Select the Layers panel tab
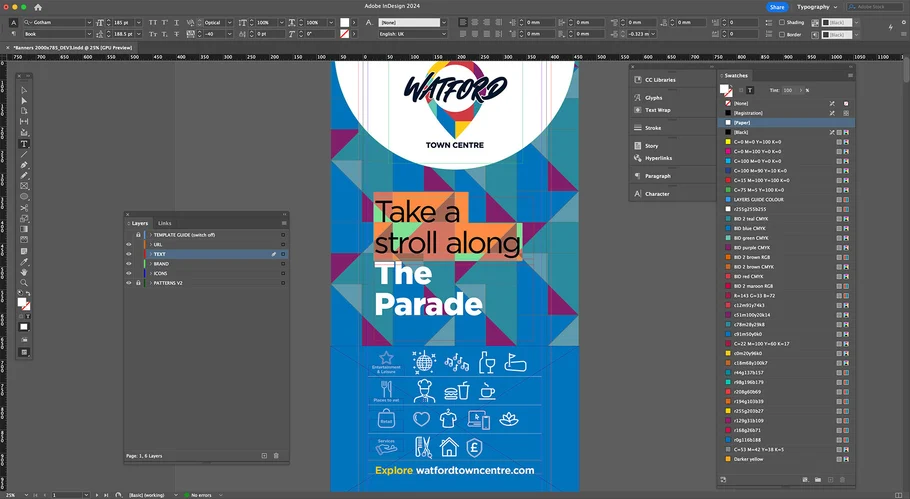 (x=139, y=223)
